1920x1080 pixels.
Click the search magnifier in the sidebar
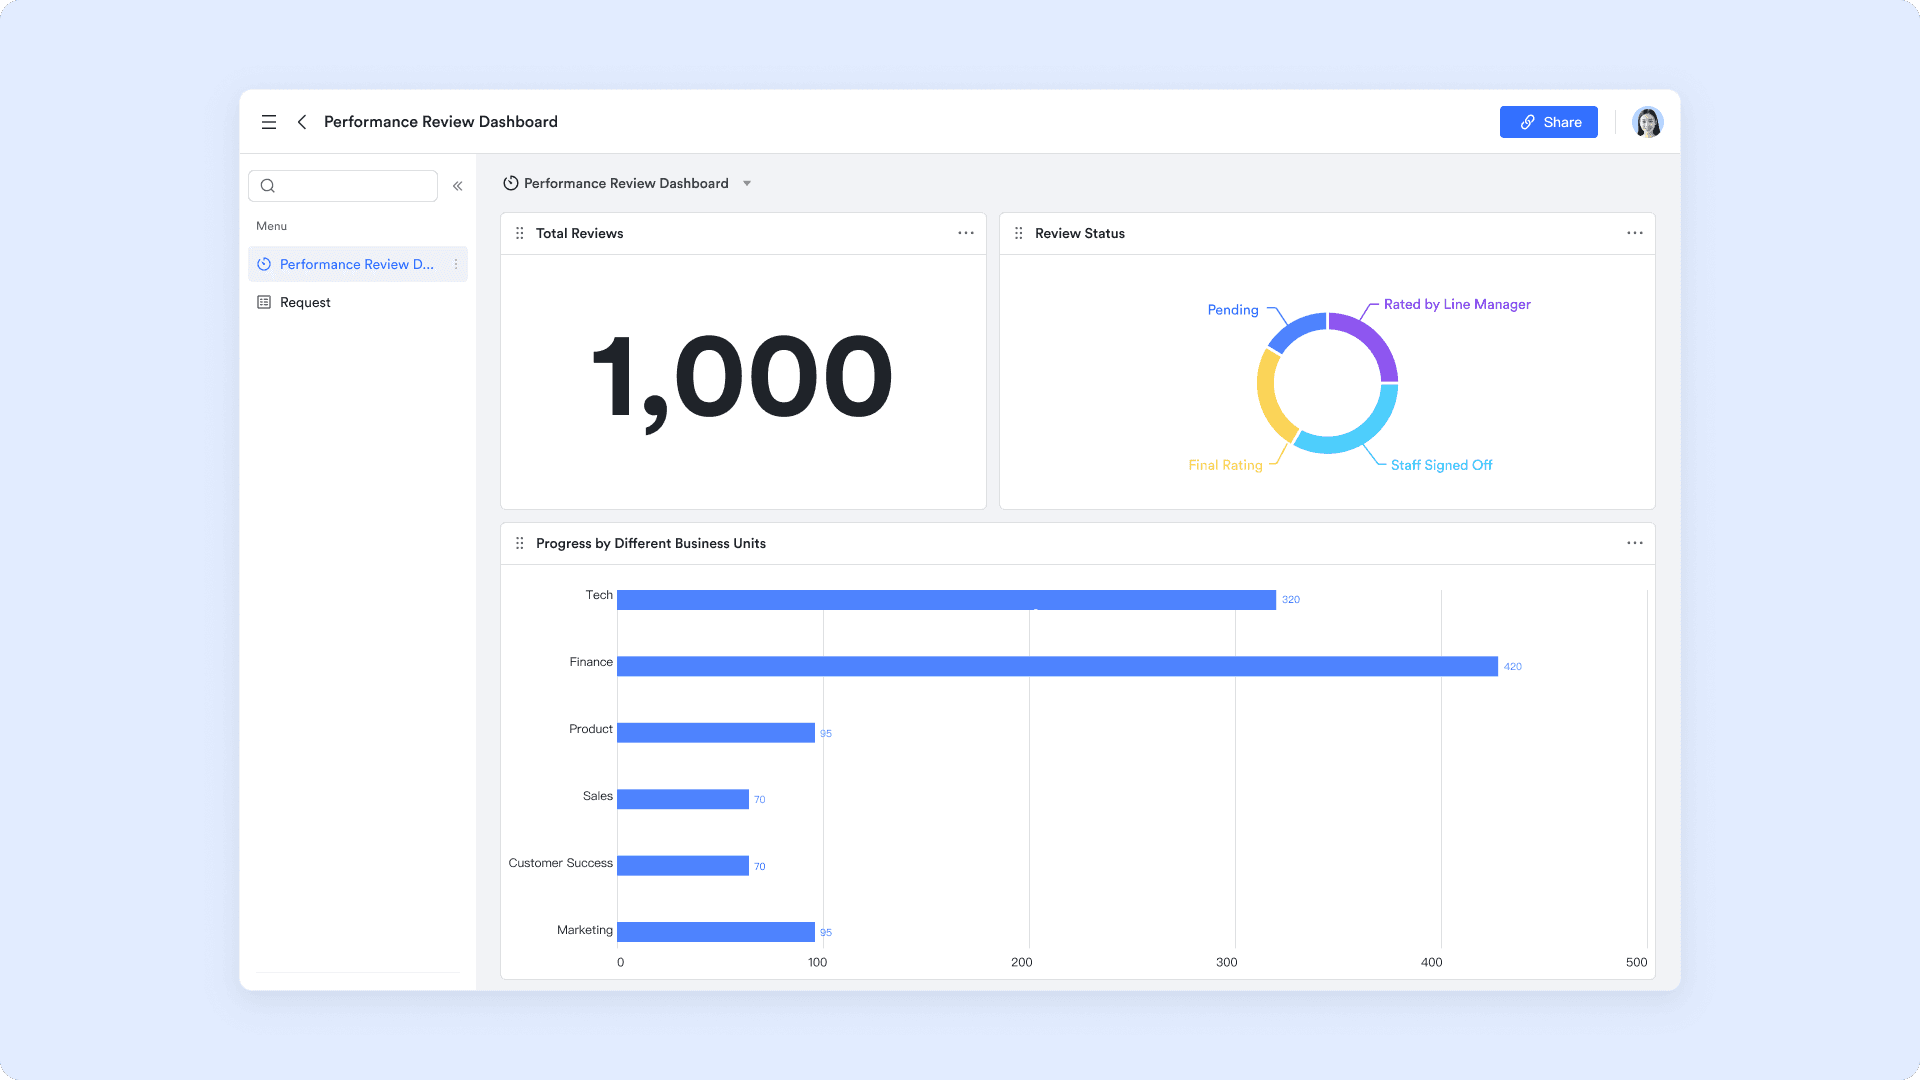pyautogui.click(x=267, y=185)
